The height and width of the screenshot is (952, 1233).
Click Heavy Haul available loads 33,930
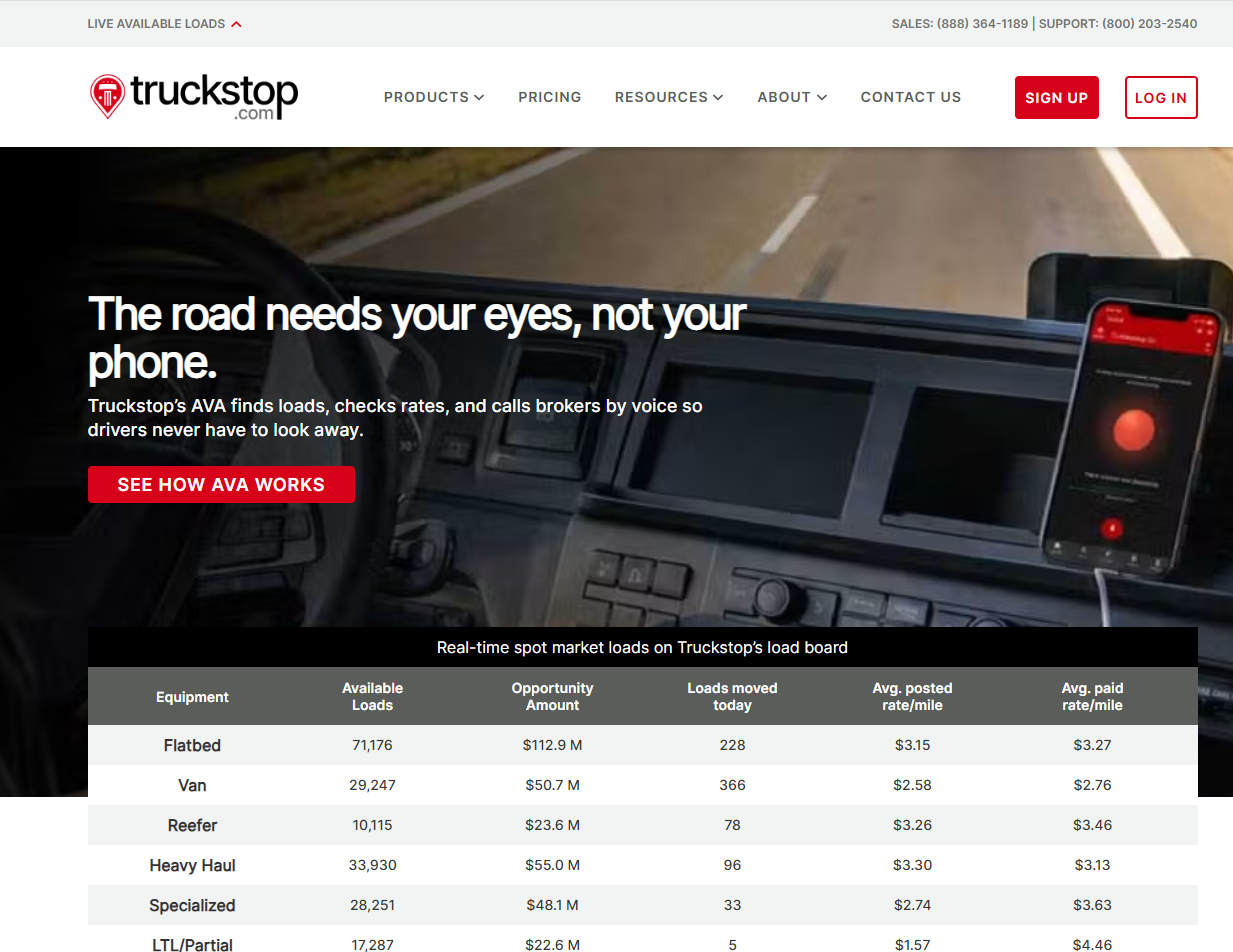372,865
